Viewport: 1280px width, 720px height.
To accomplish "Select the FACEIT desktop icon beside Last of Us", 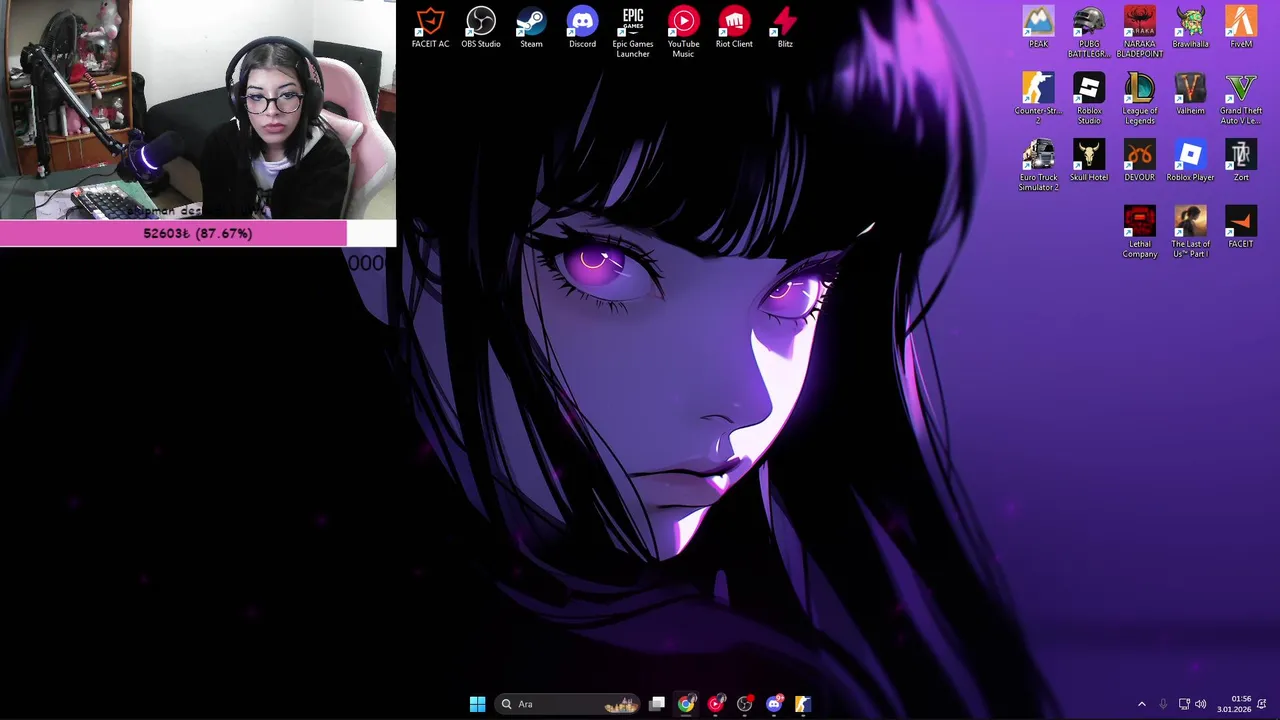I will pos(1241,227).
